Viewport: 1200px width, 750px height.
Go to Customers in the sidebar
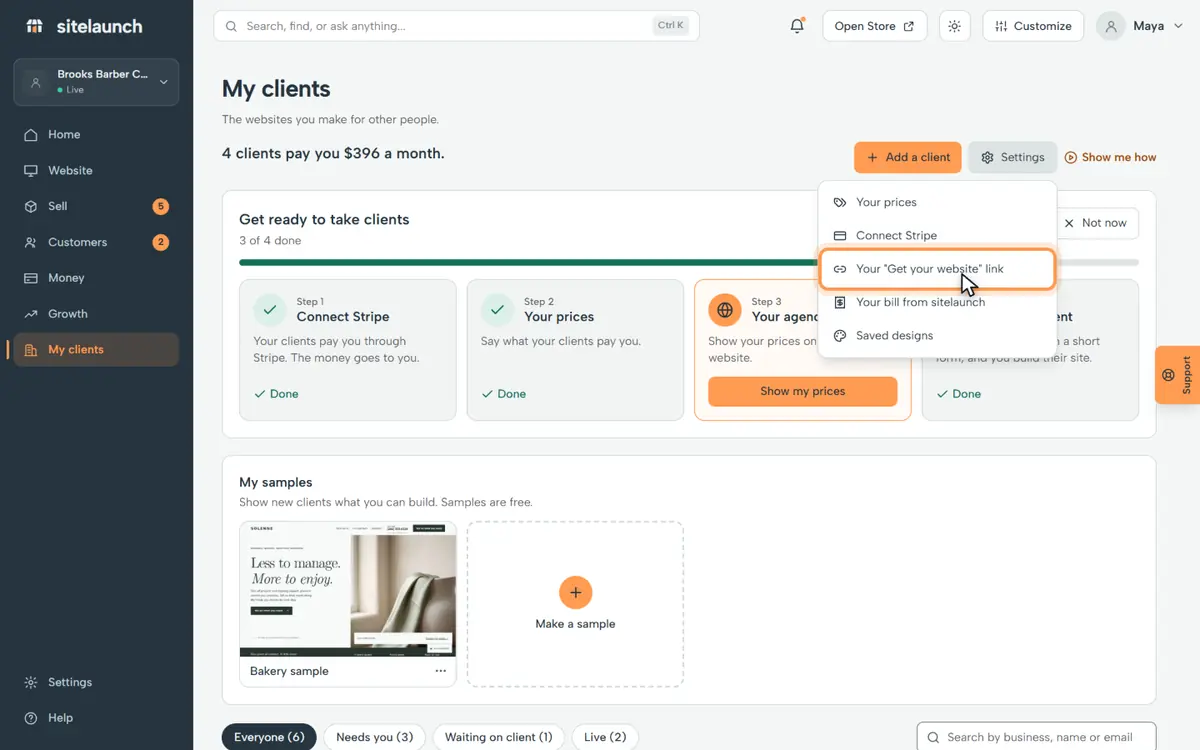pos(96,242)
